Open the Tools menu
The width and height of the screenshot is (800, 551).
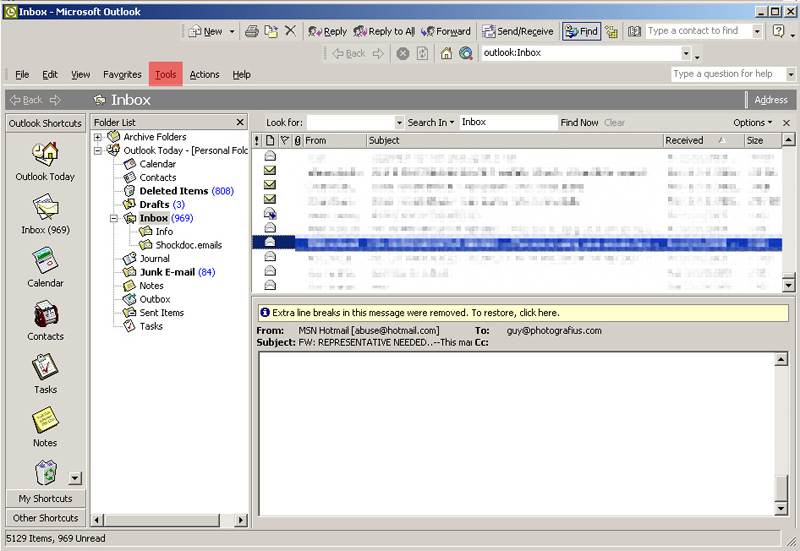pos(166,75)
